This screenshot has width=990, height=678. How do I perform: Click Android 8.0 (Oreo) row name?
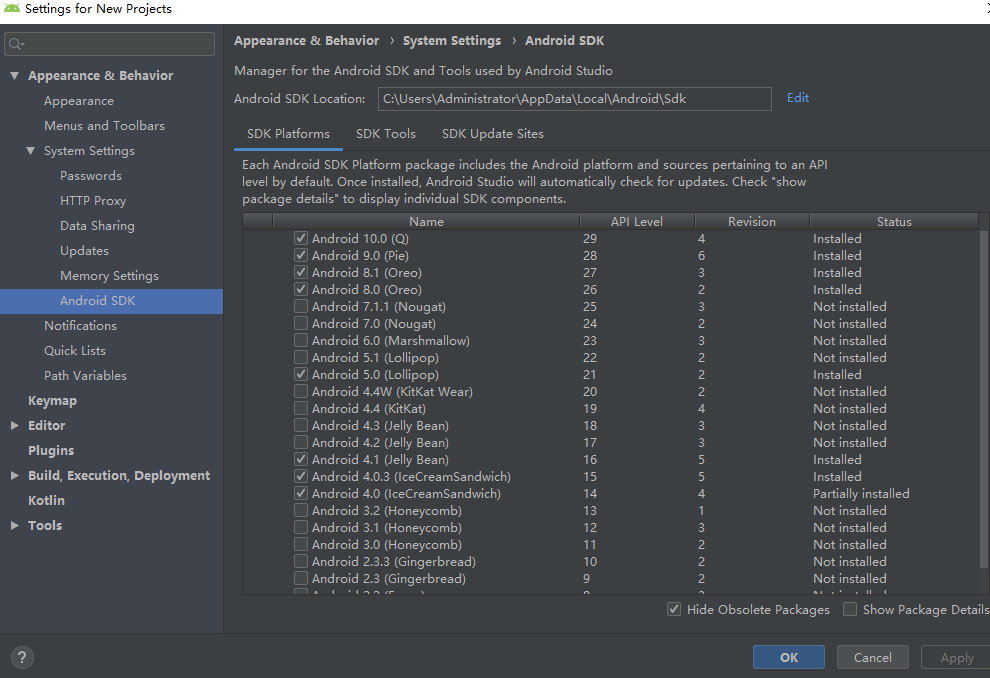[x=367, y=290]
